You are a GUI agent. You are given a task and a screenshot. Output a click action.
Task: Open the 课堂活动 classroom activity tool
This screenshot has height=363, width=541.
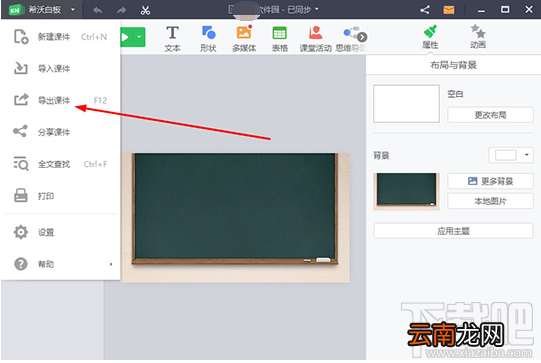pyautogui.click(x=315, y=39)
